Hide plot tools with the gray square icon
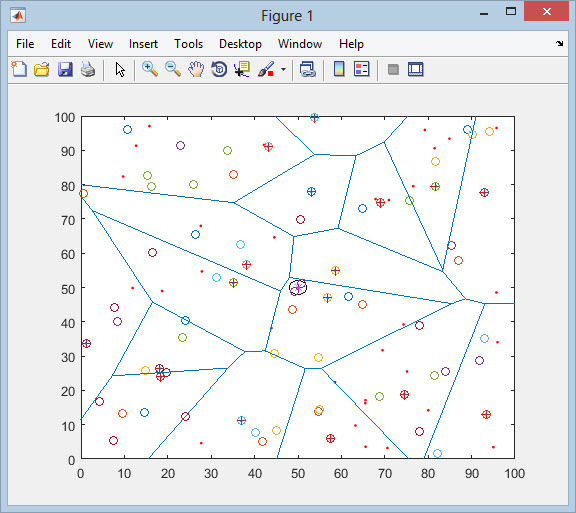The height and width of the screenshot is (513, 576). tap(393, 69)
